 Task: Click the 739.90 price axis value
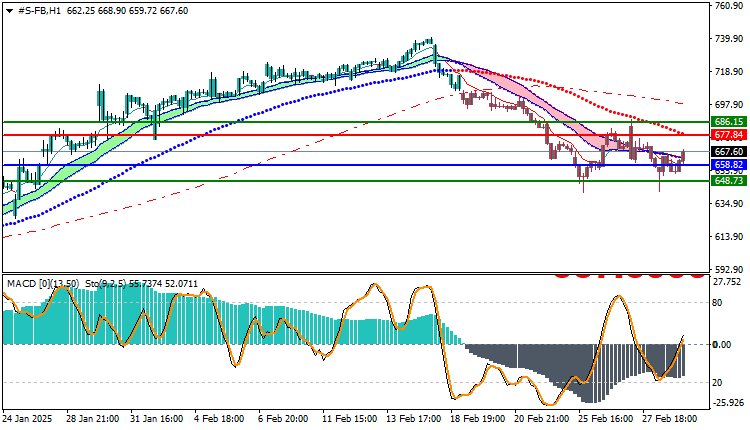click(x=728, y=39)
